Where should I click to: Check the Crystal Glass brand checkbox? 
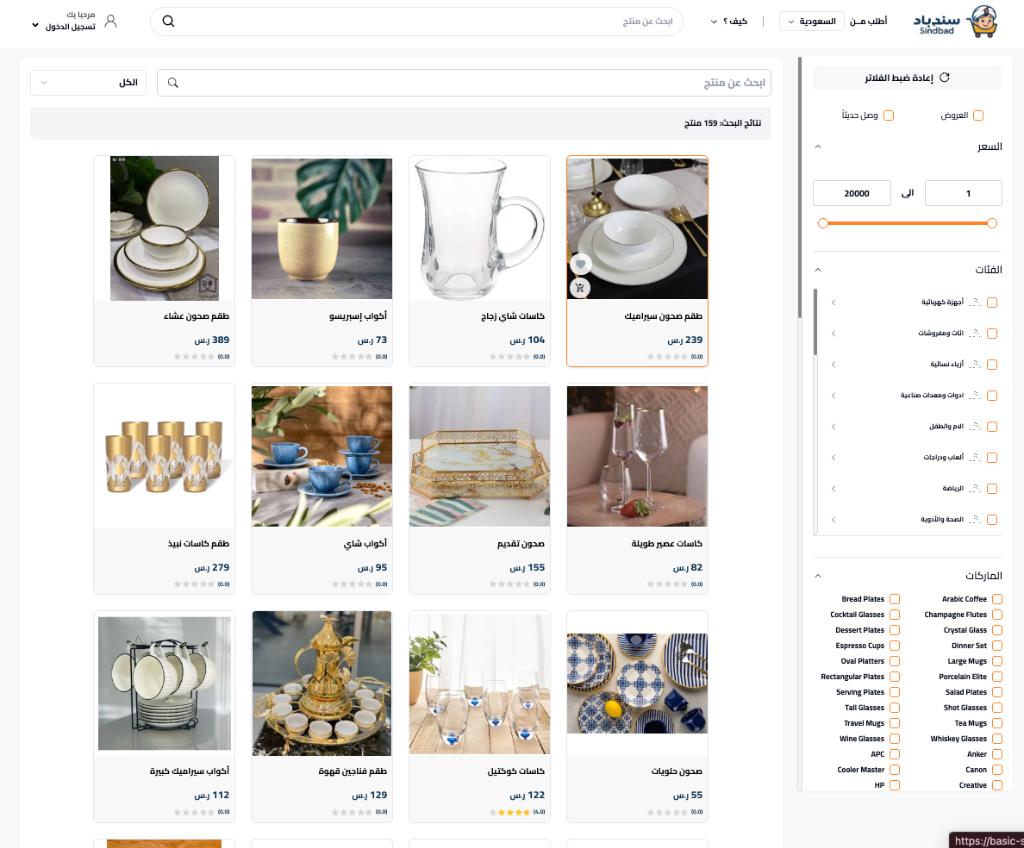point(997,630)
